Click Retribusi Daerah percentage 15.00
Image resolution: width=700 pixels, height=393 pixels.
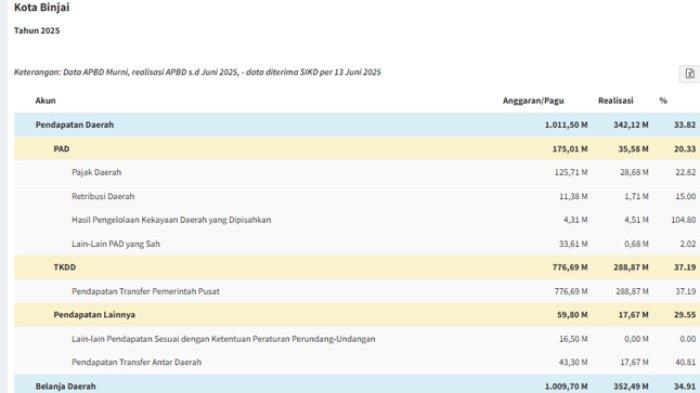pyautogui.click(x=685, y=196)
